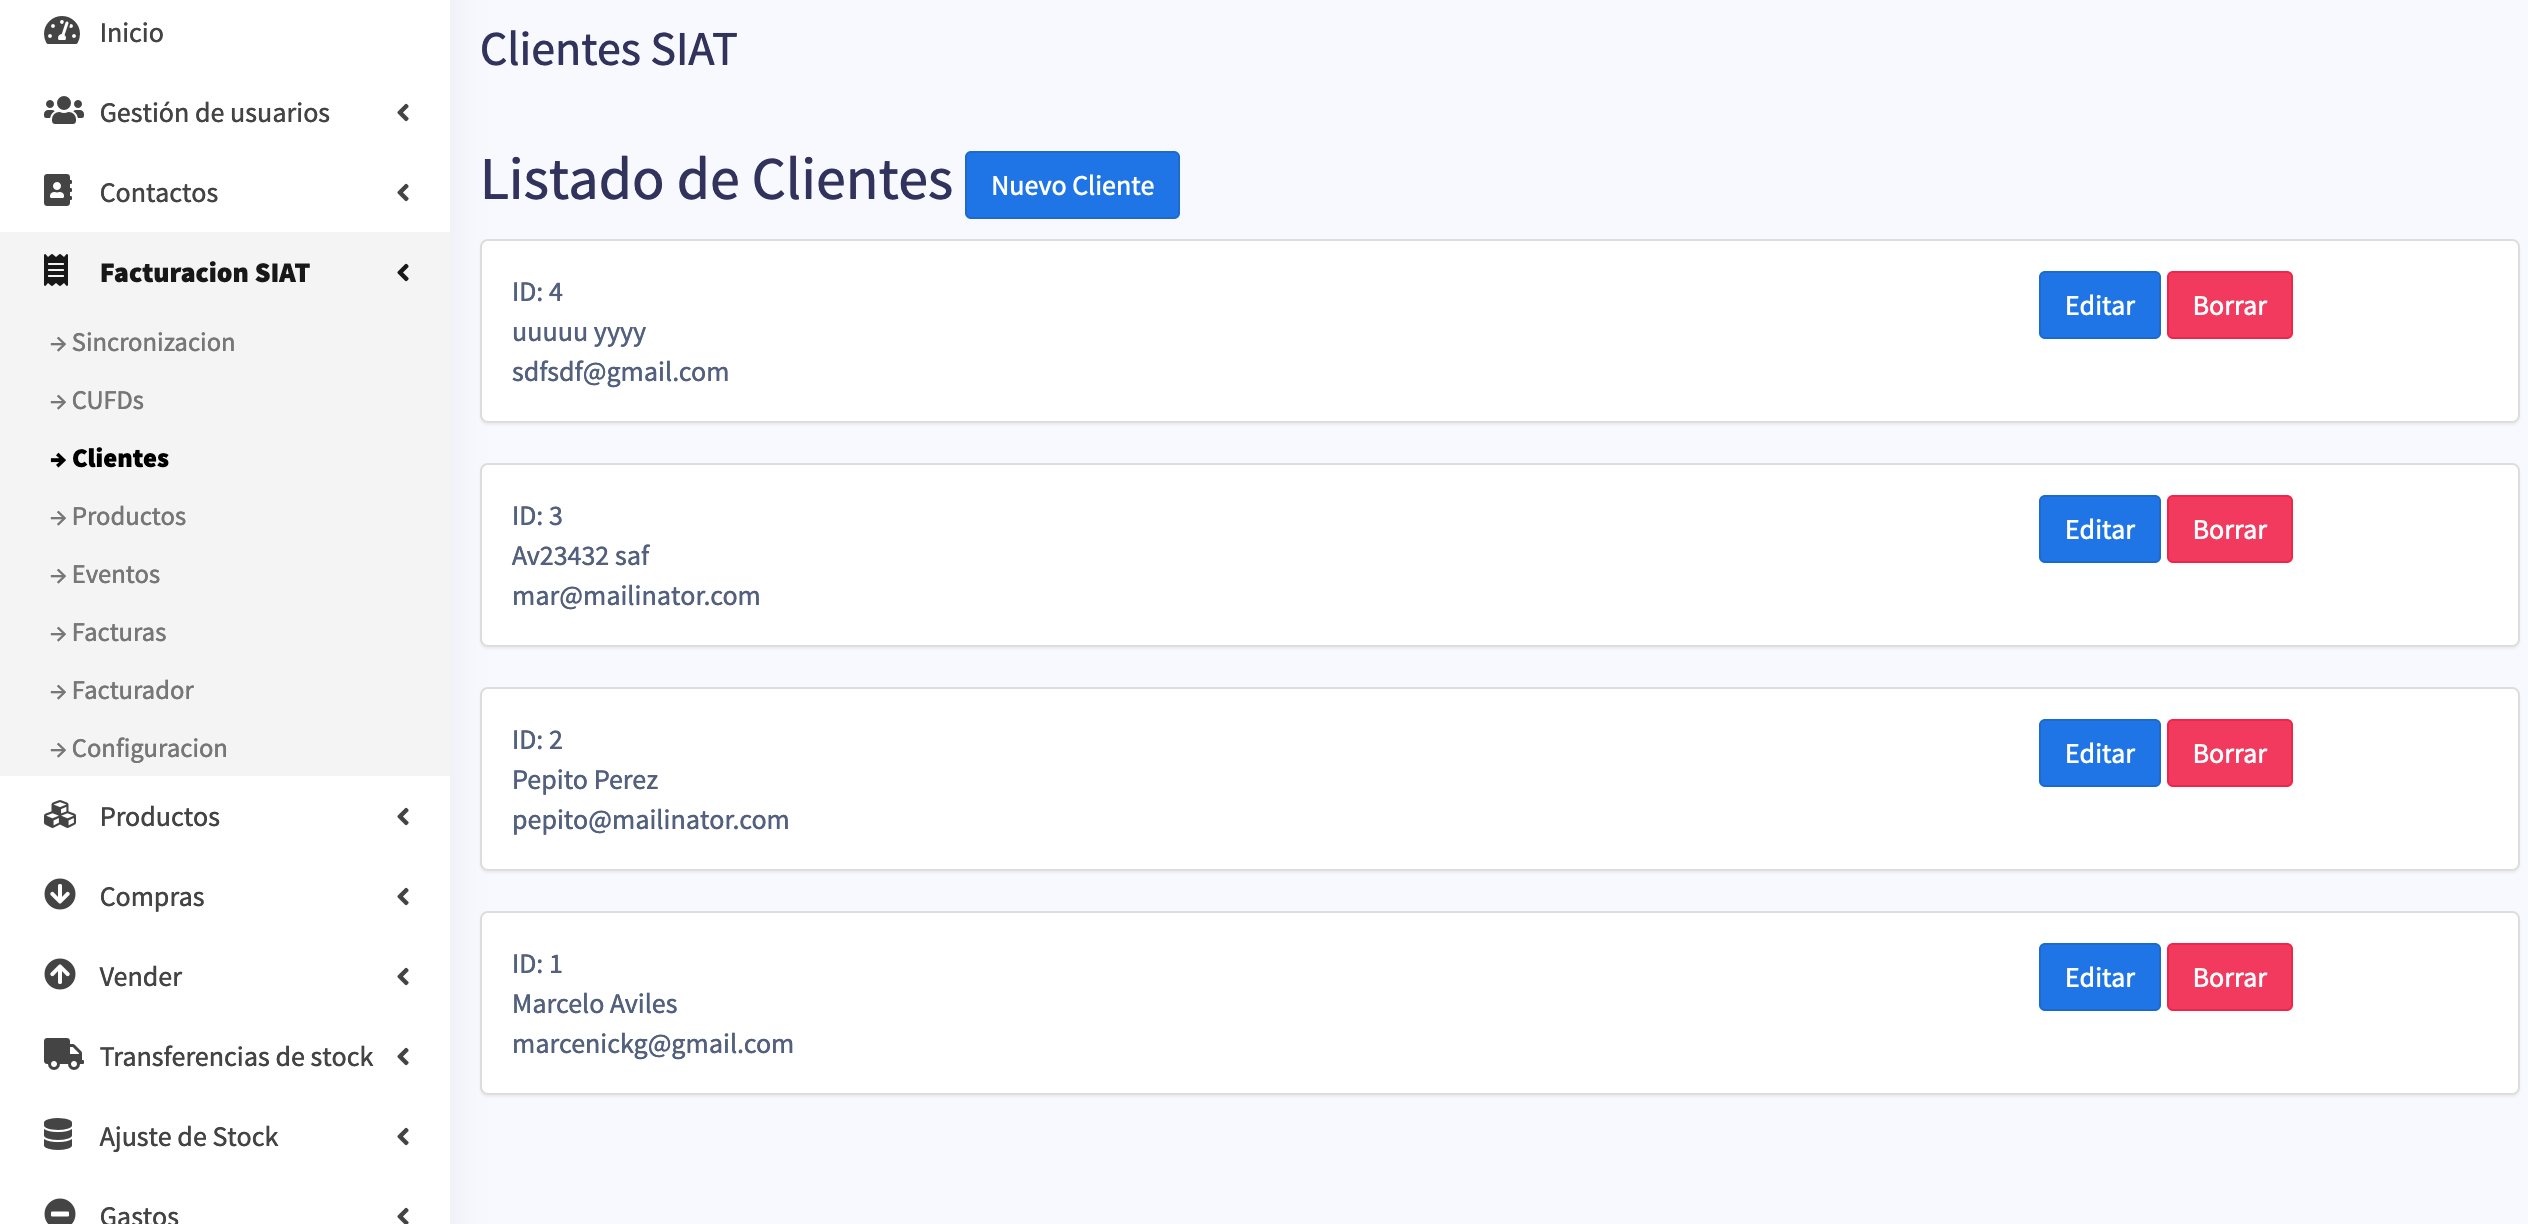Expand the Contactos menu chevron

point(403,192)
